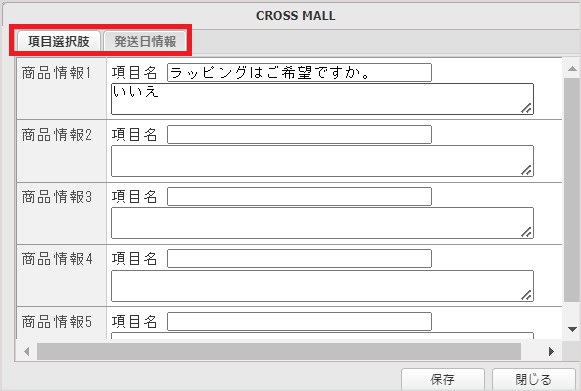This screenshot has width=581, height=391.
Task: Click the up arrow of the vertical scrollbar
Action: 572,69
